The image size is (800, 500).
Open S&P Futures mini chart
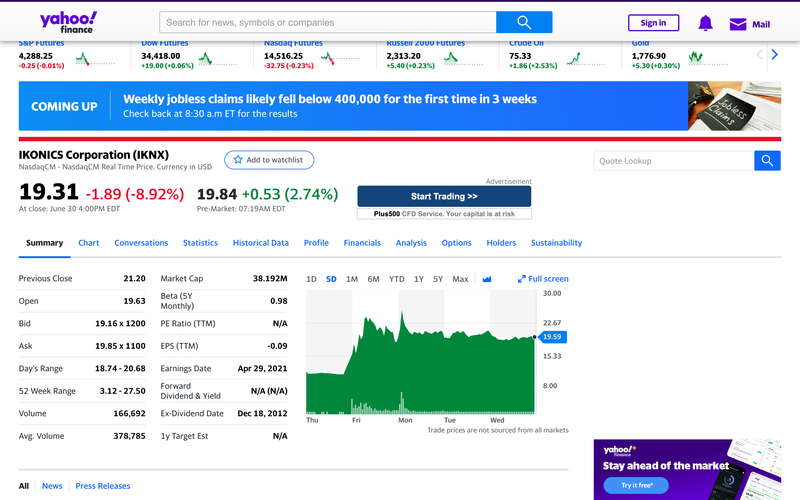[95, 59]
